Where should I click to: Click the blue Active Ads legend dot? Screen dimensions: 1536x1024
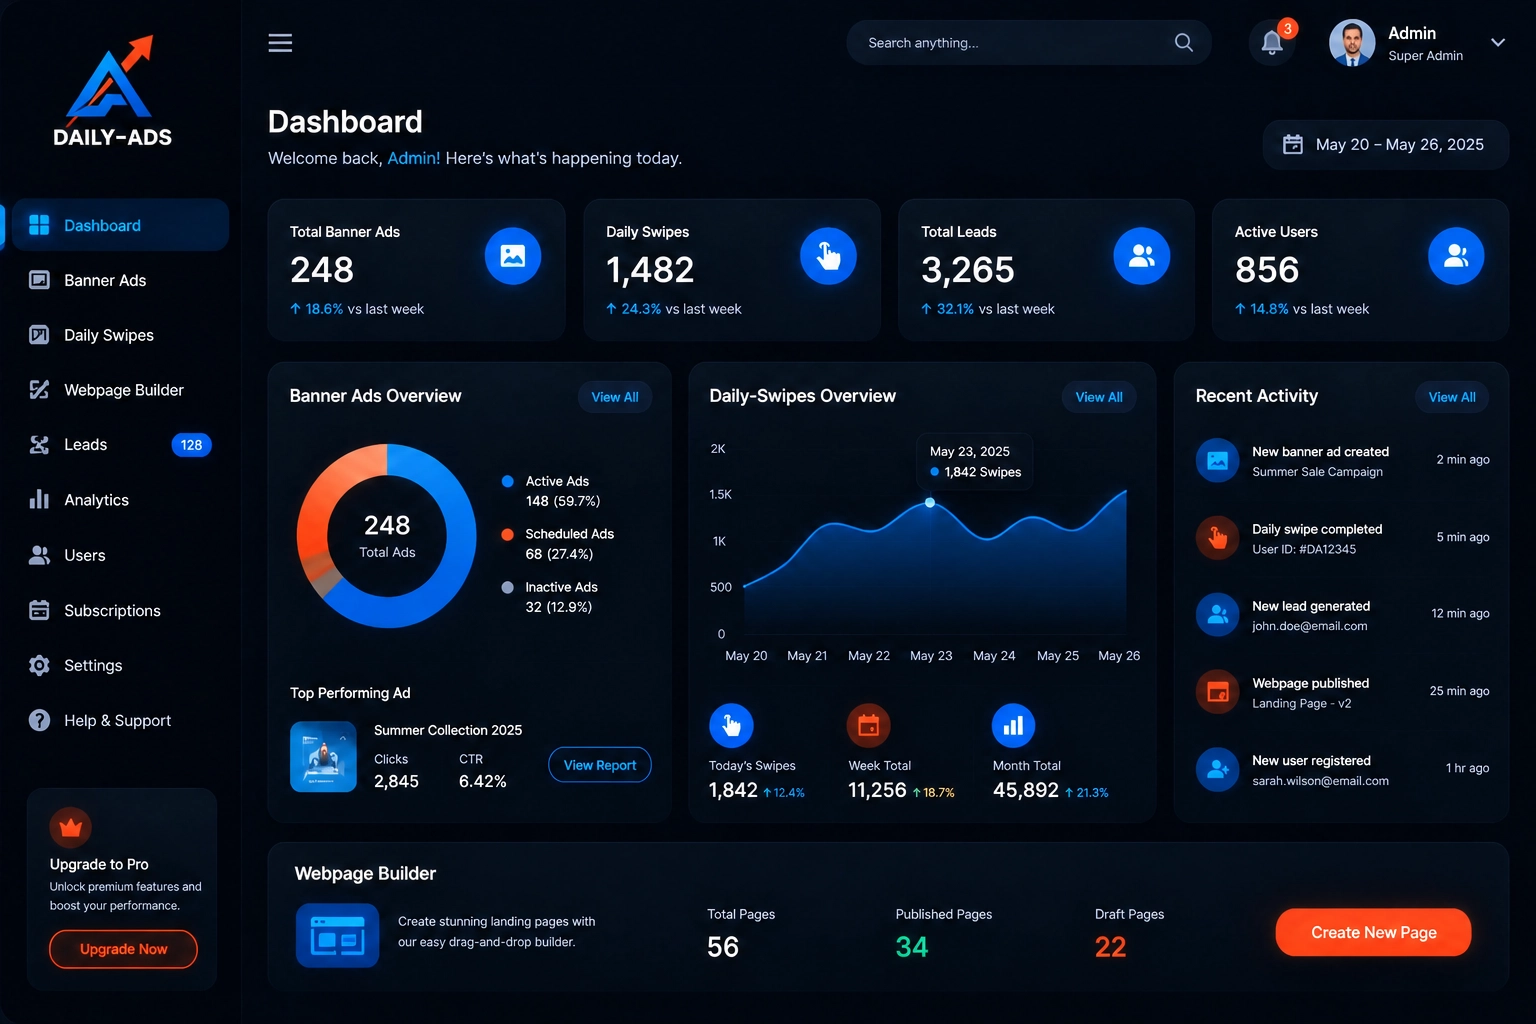tap(508, 481)
